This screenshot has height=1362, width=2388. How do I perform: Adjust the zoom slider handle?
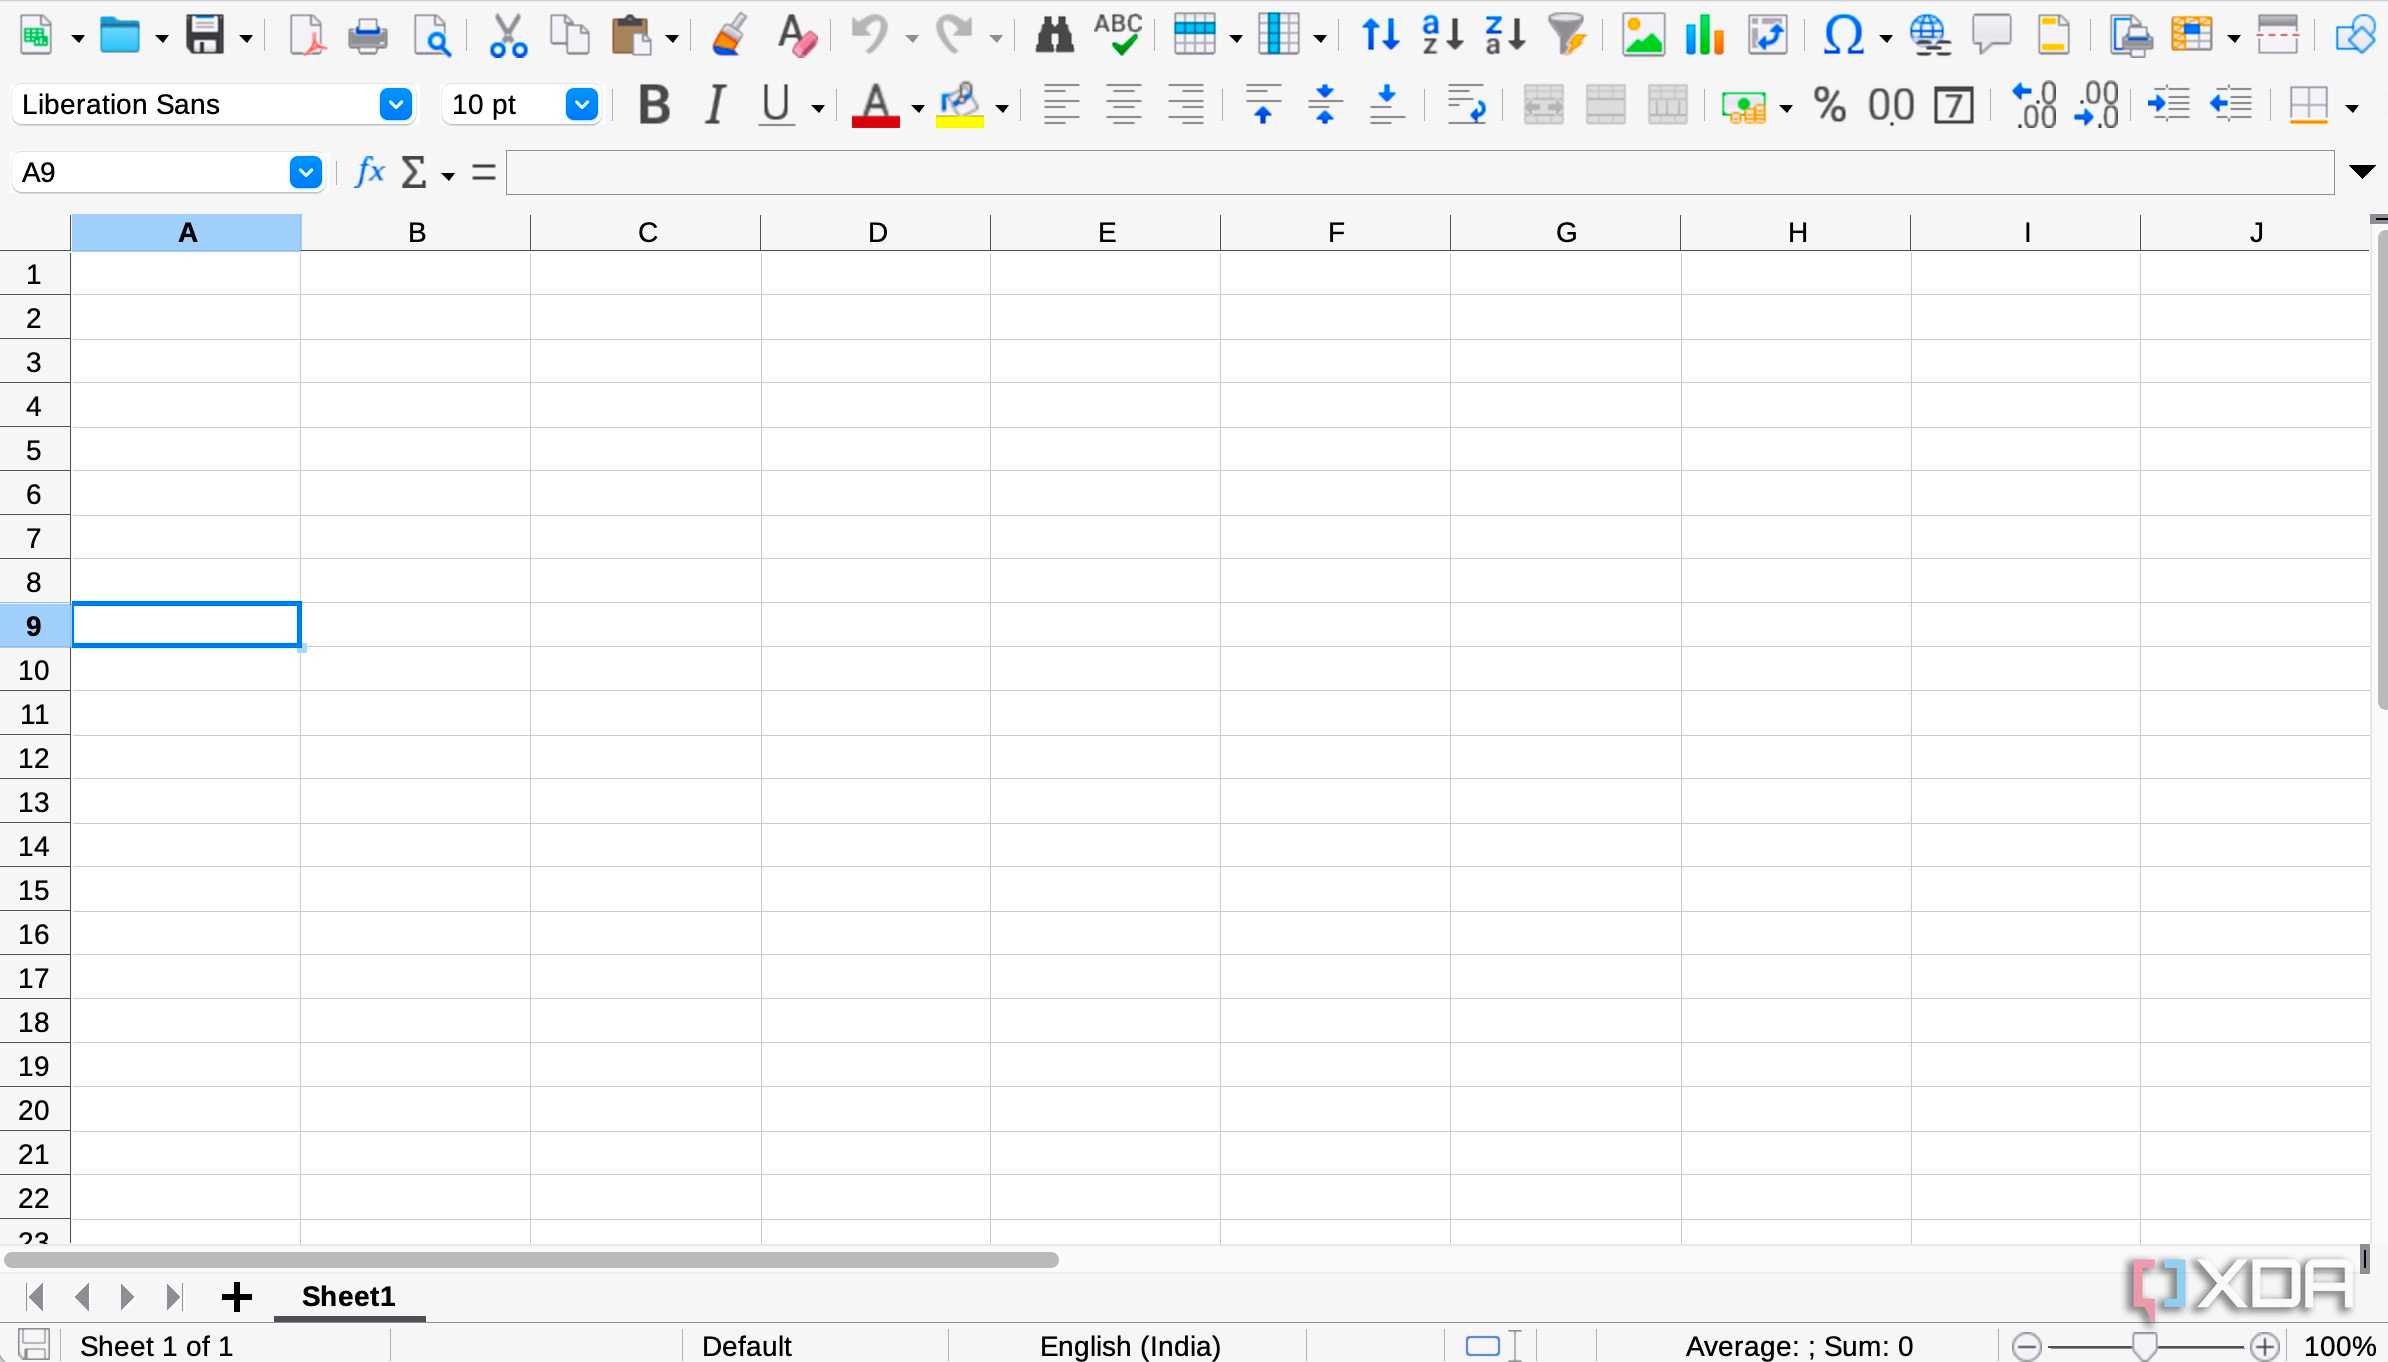pyautogui.click(x=2143, y=1346)
